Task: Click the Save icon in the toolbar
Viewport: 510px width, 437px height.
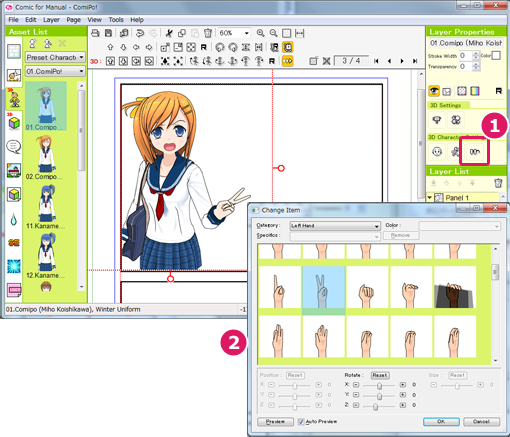Action: 108,33
